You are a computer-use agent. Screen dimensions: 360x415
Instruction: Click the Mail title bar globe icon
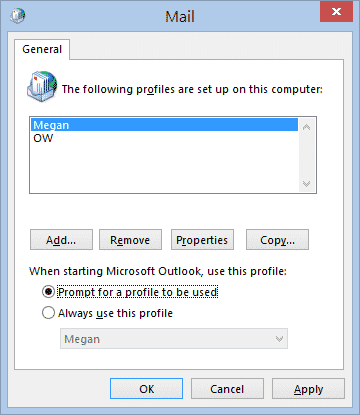(x=17, y=15)
